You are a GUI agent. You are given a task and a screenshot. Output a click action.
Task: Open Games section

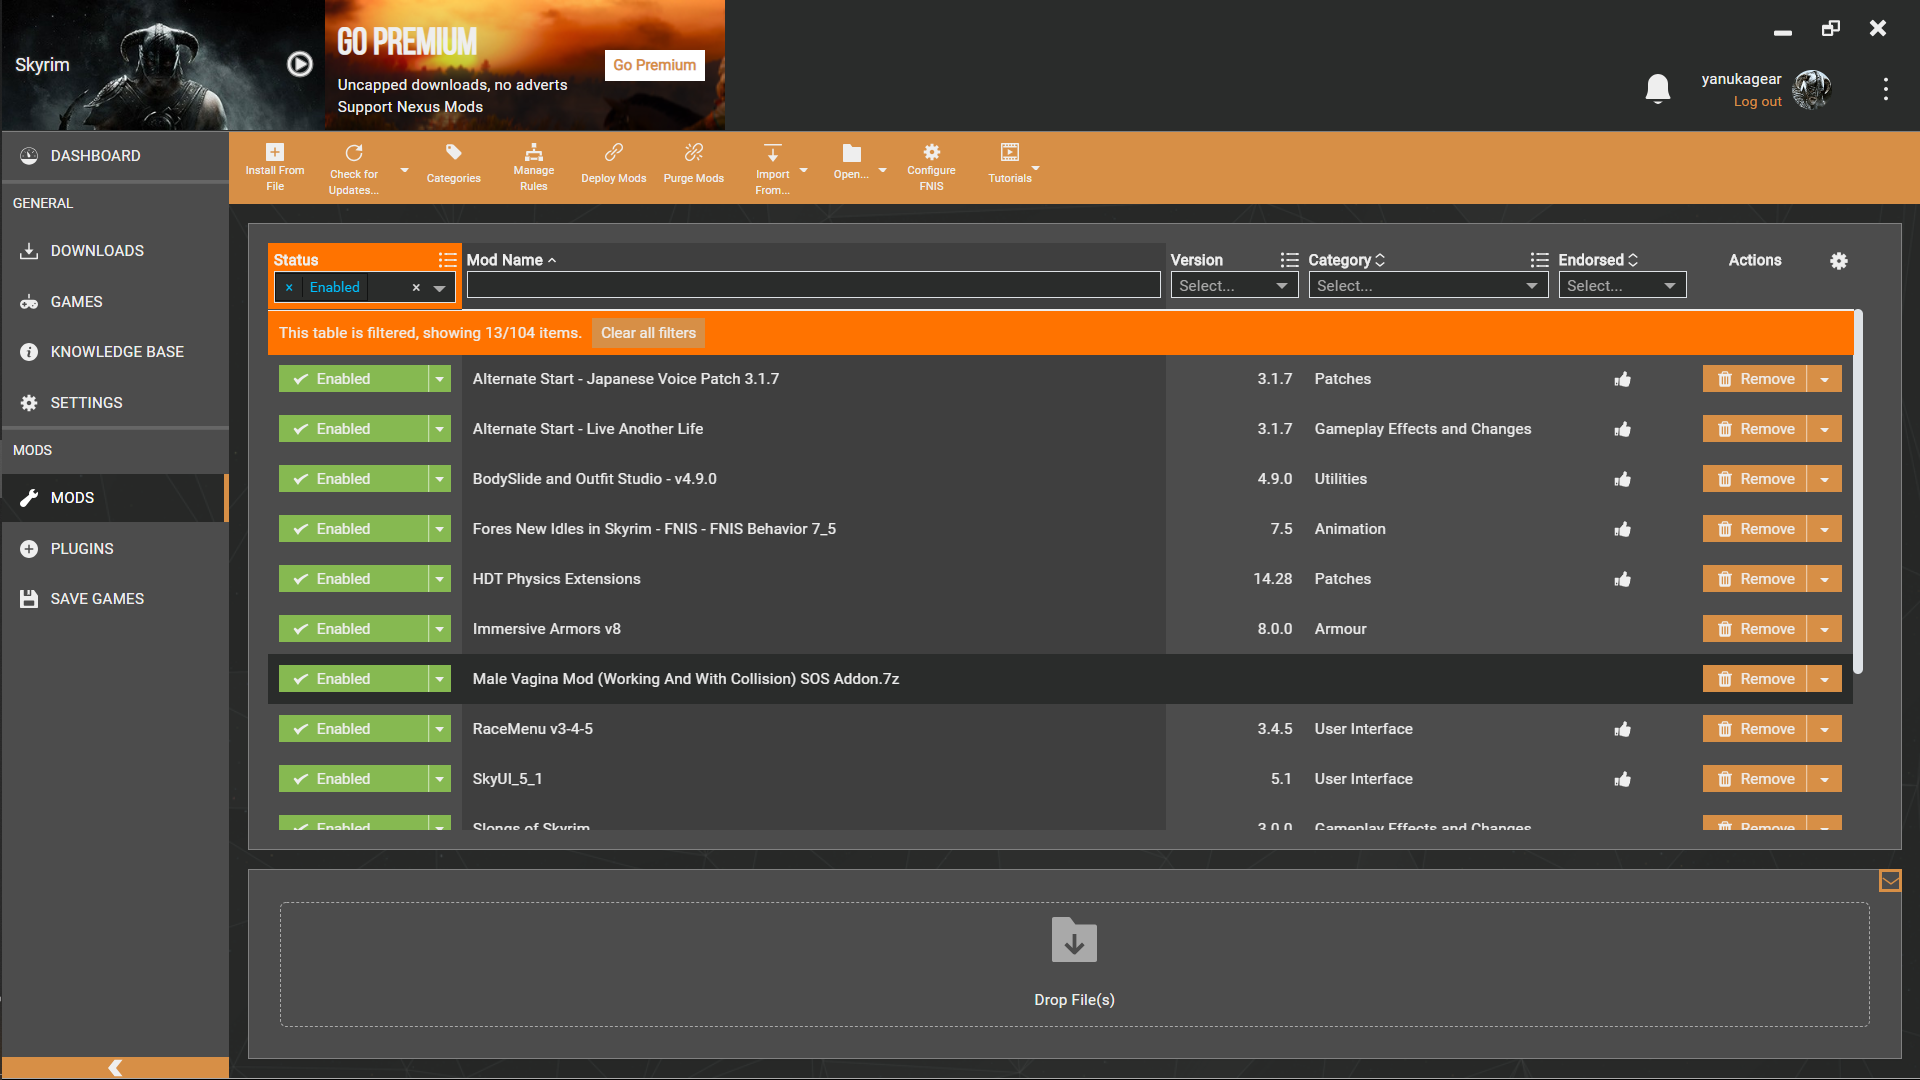pos(115,302)
